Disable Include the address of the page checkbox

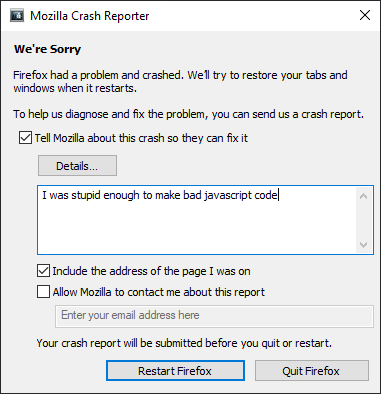pyautogui.click(x=43, y=271)
